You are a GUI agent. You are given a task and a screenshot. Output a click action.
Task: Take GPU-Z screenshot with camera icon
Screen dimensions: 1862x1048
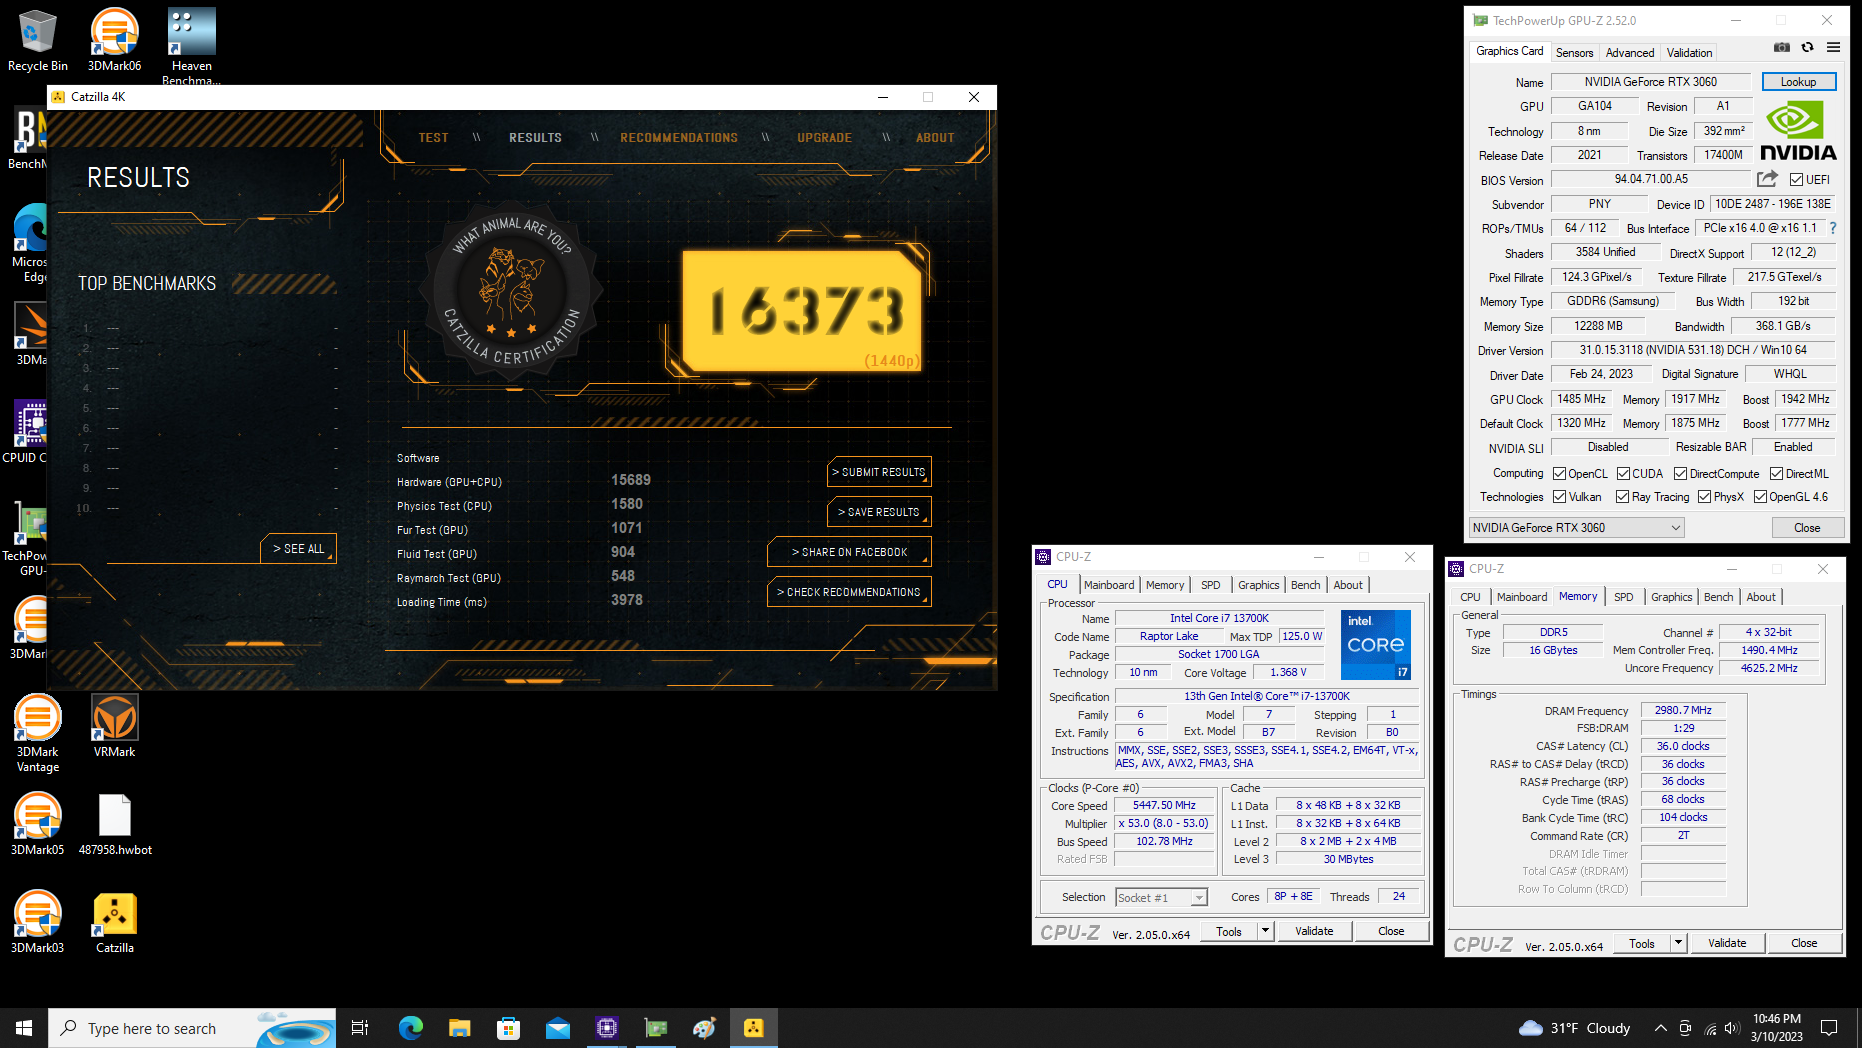tap(1782, 47)
